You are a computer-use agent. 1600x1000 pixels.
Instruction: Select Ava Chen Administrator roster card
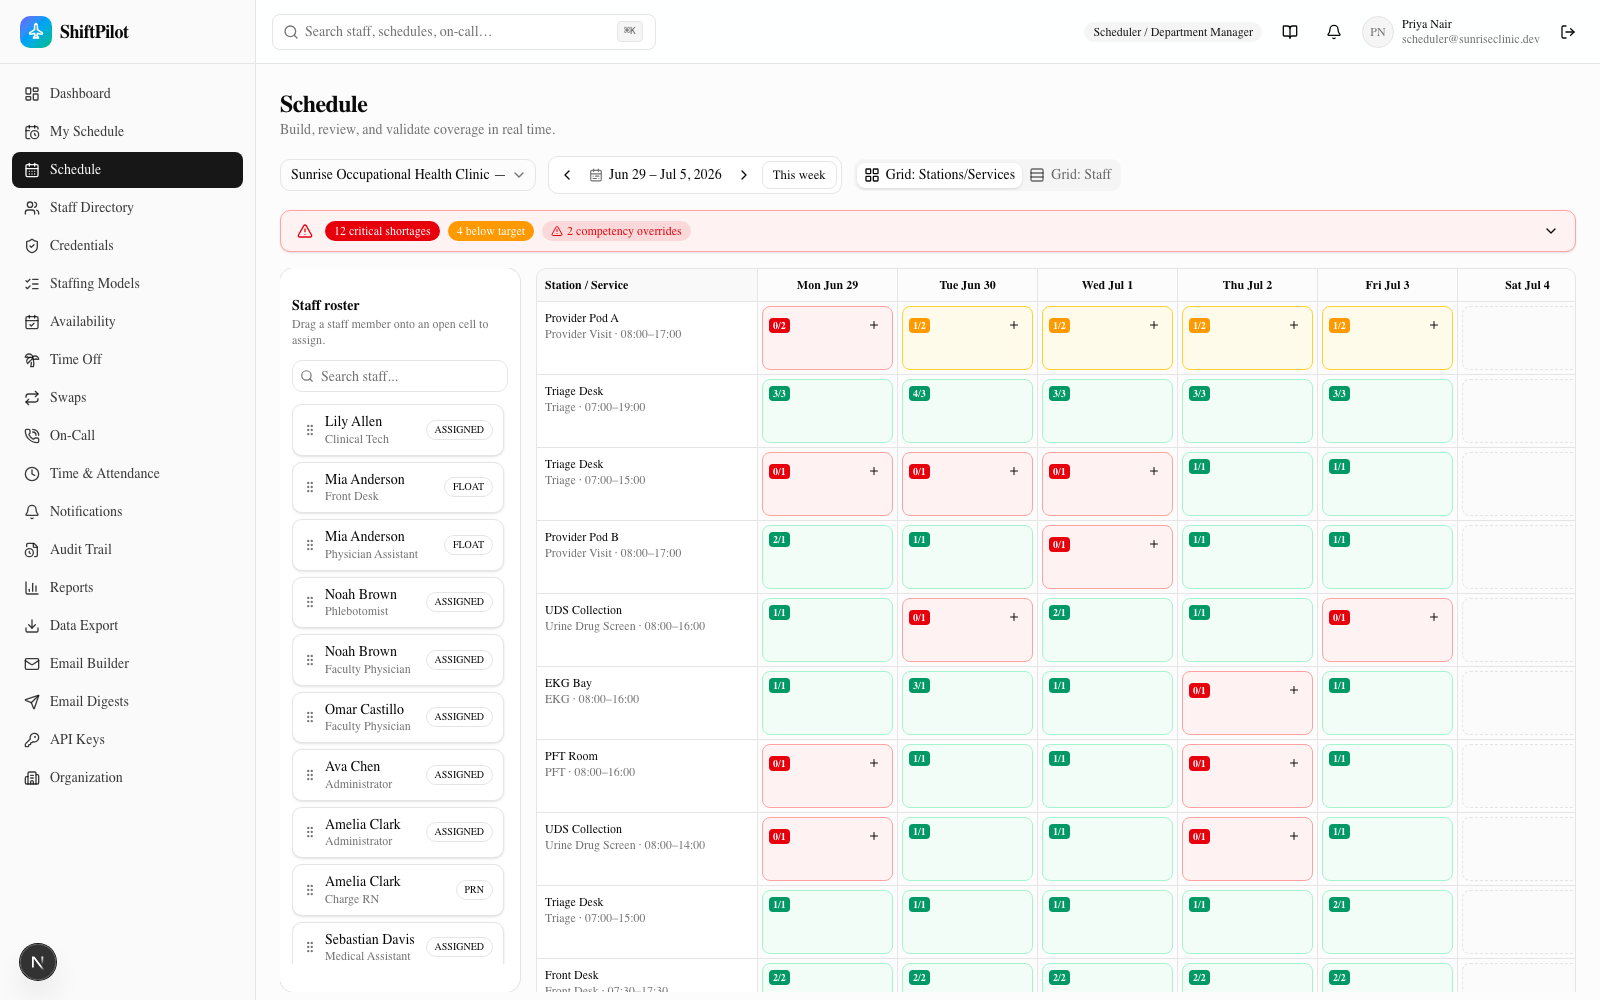point(398,775)
